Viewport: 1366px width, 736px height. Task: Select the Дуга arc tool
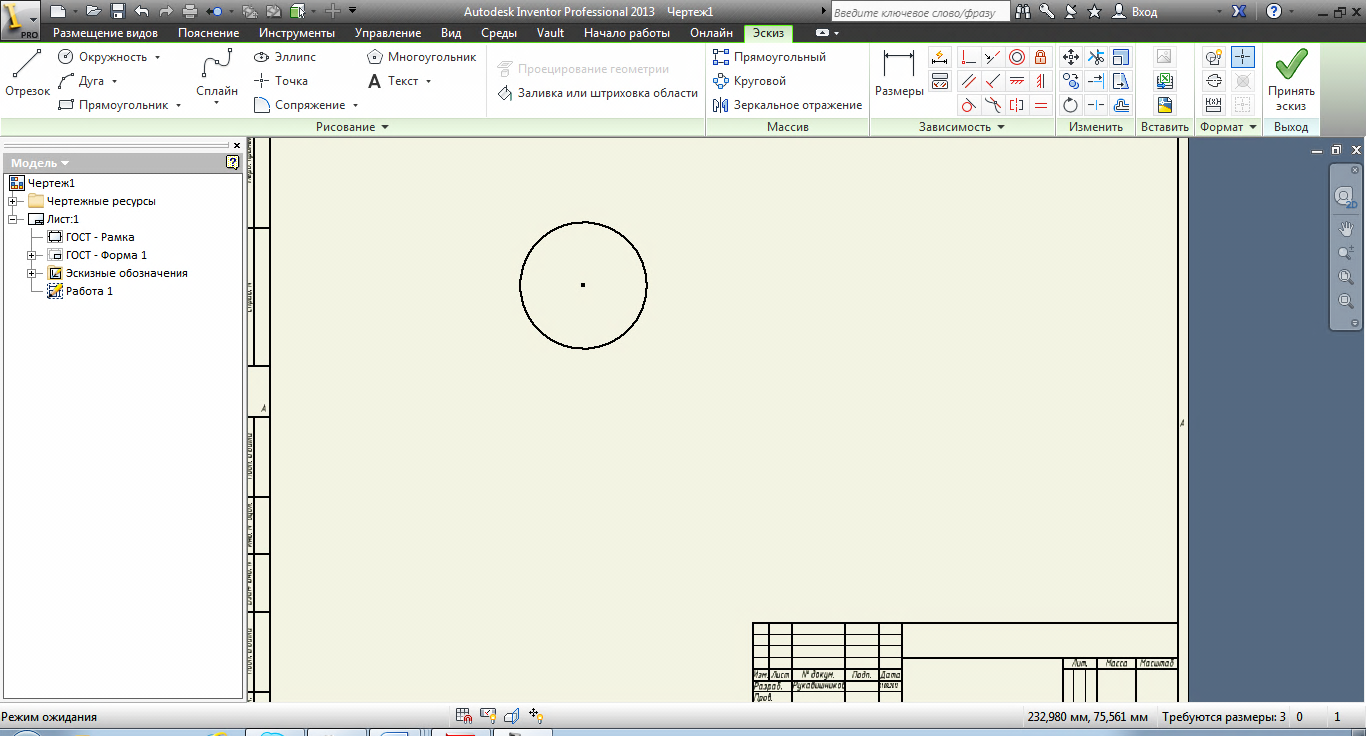81,81
